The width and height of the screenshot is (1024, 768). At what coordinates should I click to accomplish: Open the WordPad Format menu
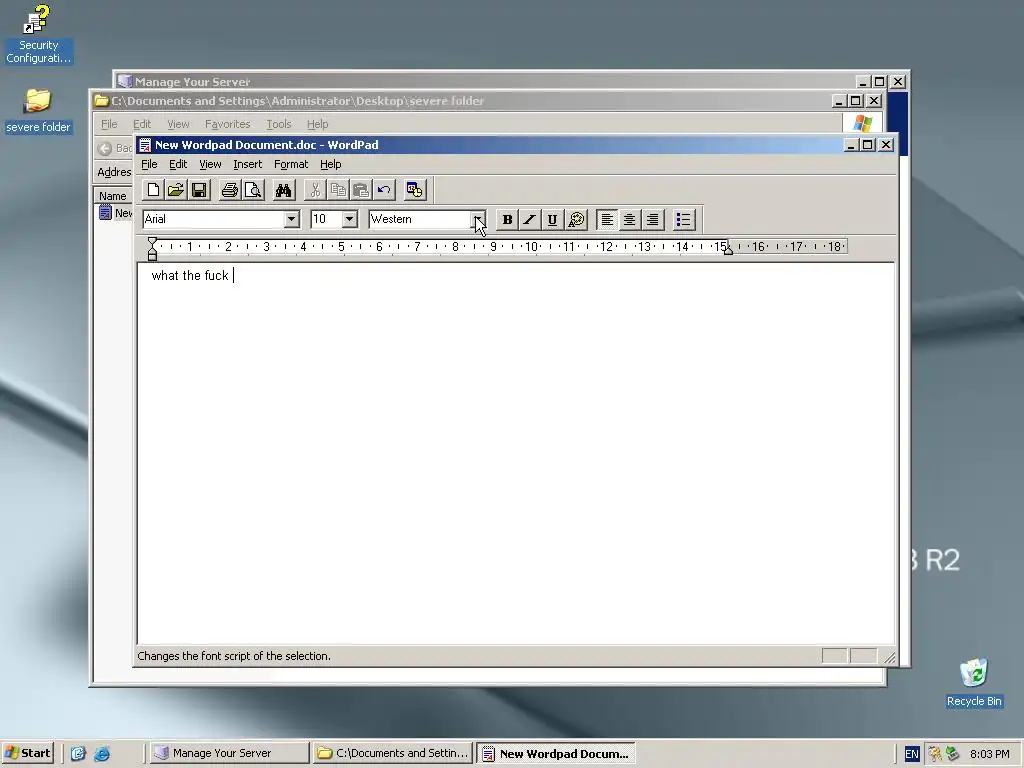[x=291, y=165]
